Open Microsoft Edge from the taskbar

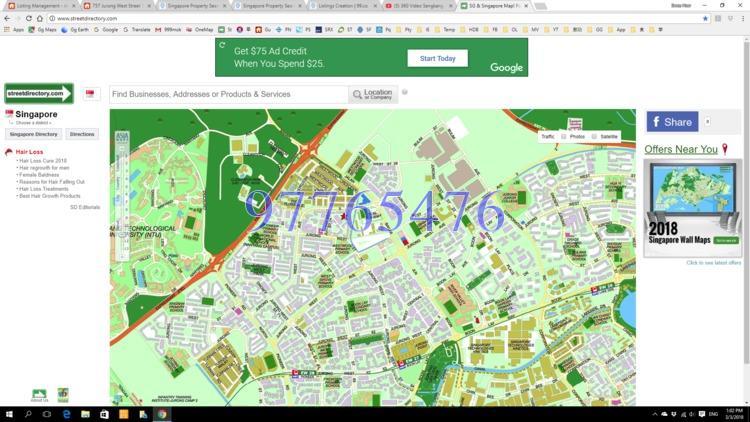(x=66, y=414)
